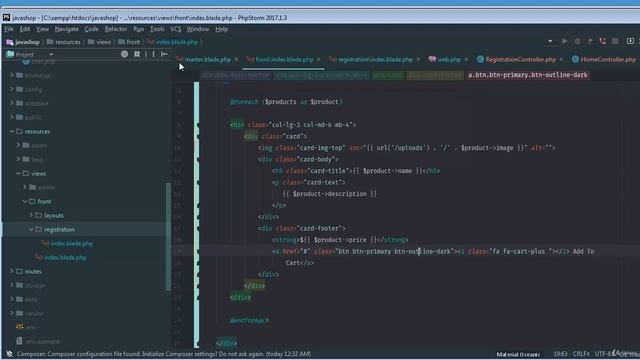Click Run with Coverage icon
640x360 pixels.
590,41
